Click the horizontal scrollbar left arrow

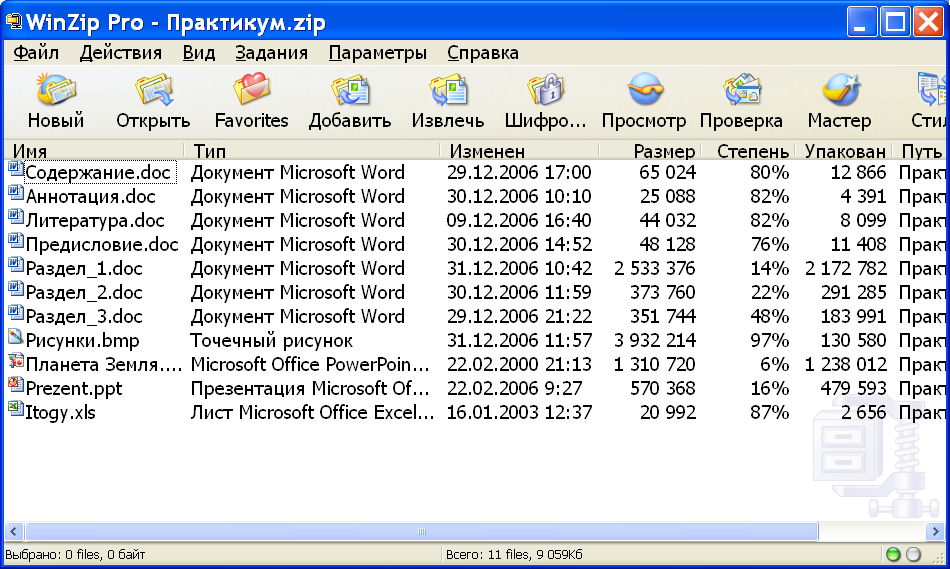click(x=13, y=531)
